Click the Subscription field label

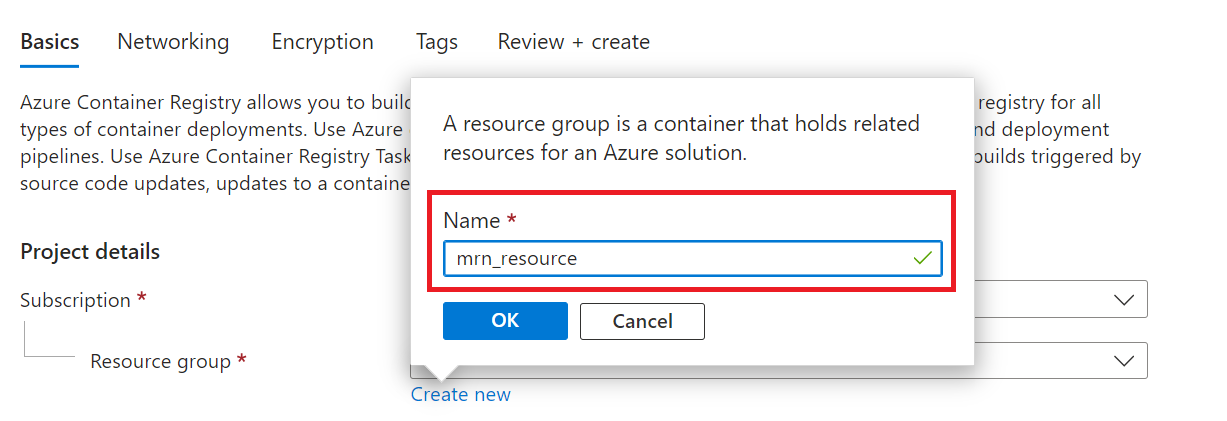[76, 300]
